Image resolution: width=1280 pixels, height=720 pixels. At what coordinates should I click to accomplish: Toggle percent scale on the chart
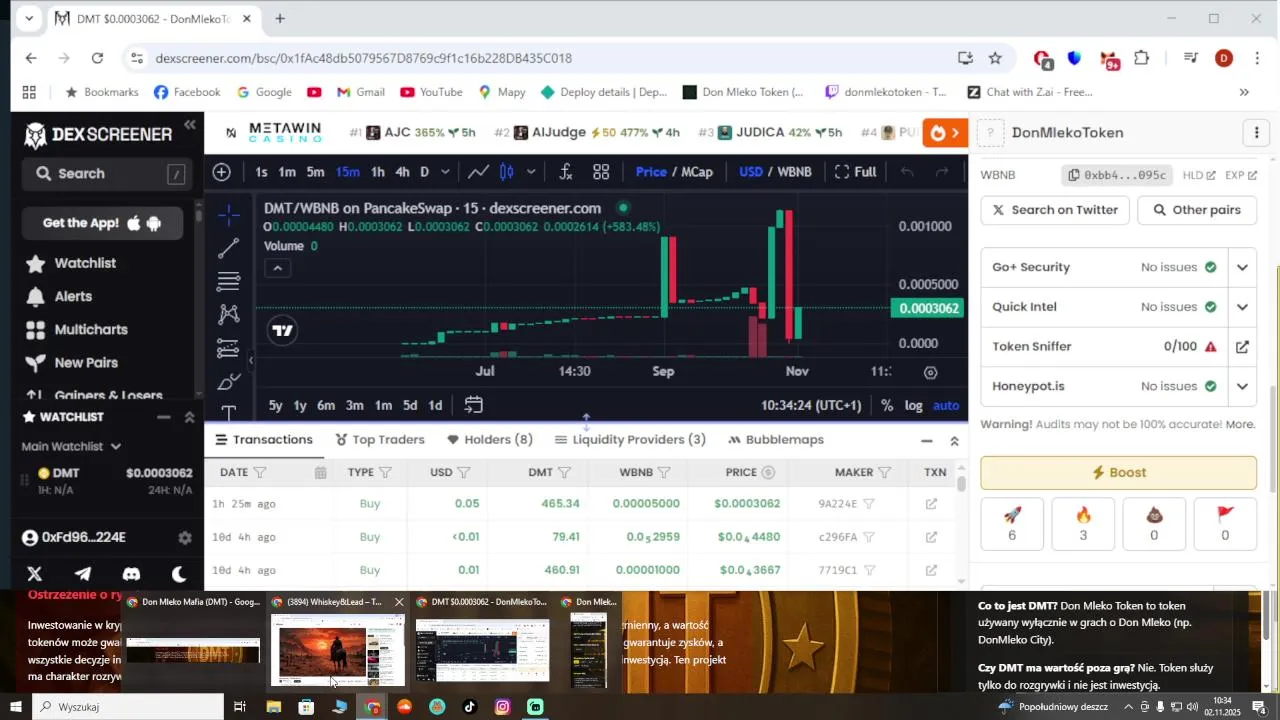click(887, 405)
